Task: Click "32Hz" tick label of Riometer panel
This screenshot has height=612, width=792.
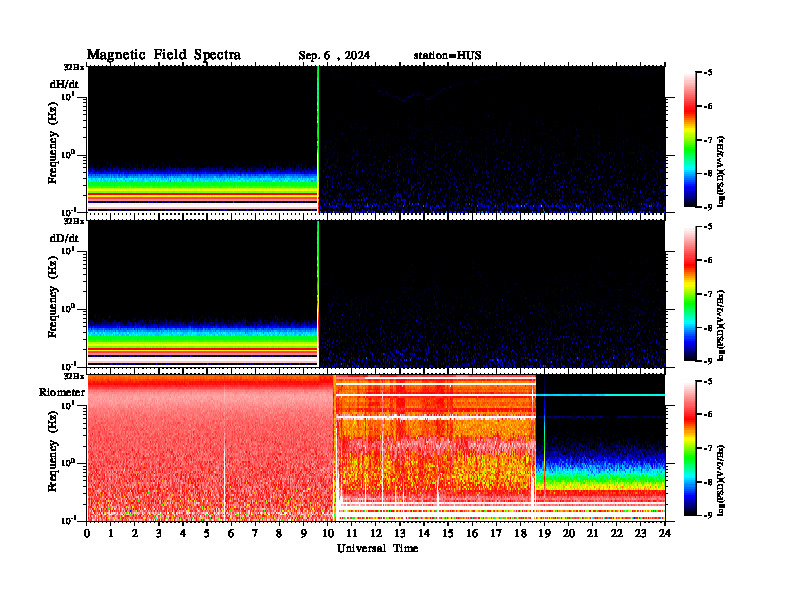Action: click(x=74, y=376)
